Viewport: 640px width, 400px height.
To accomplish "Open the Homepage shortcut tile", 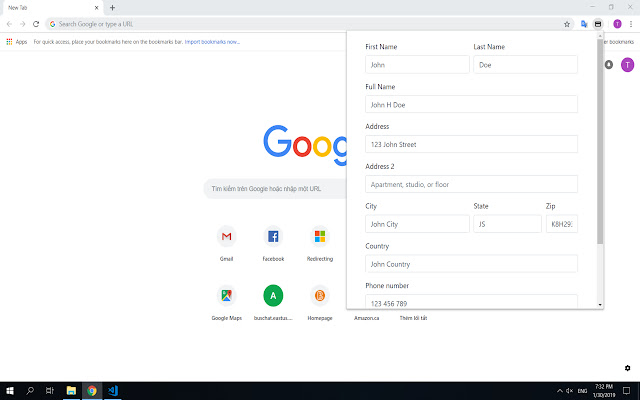I will [x=320, y=303].
